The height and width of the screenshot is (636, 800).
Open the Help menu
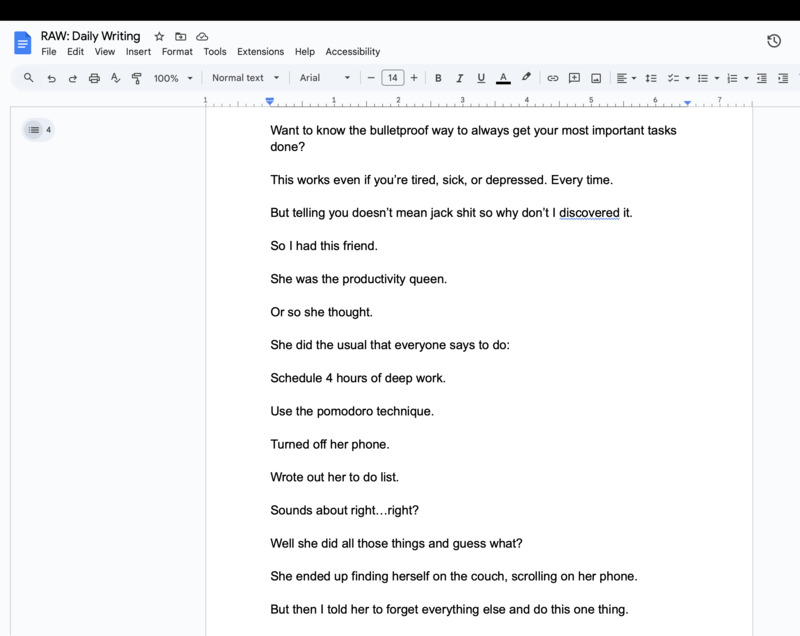(x=305, y=52)
